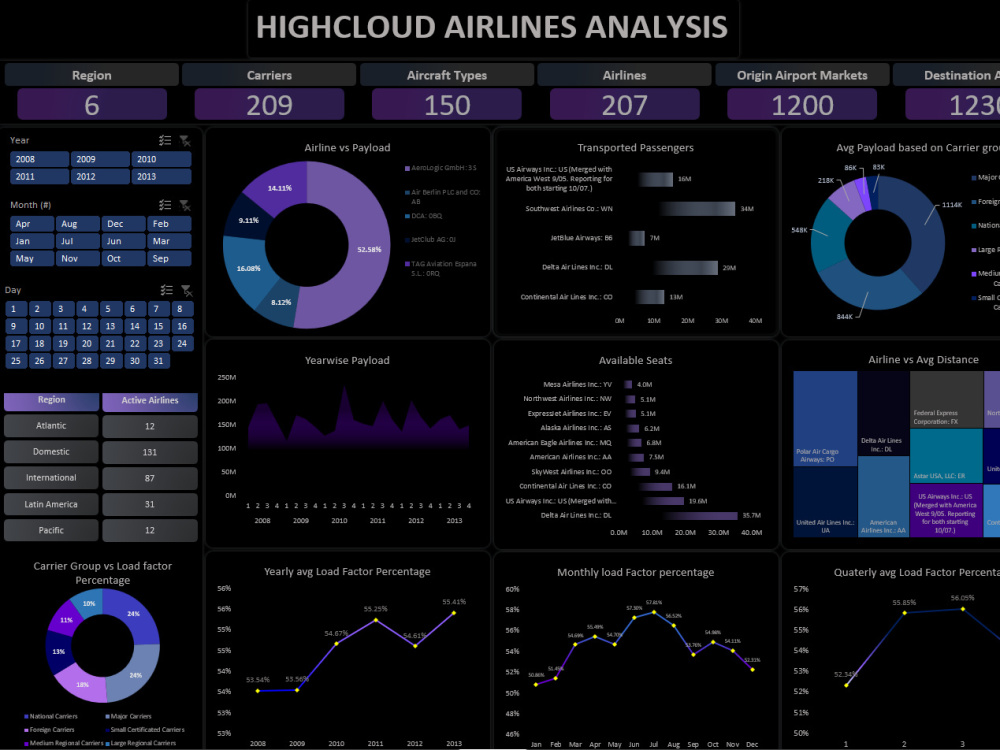
Task: Clear the Month slicer filter
Action: (x=185, y=207)
